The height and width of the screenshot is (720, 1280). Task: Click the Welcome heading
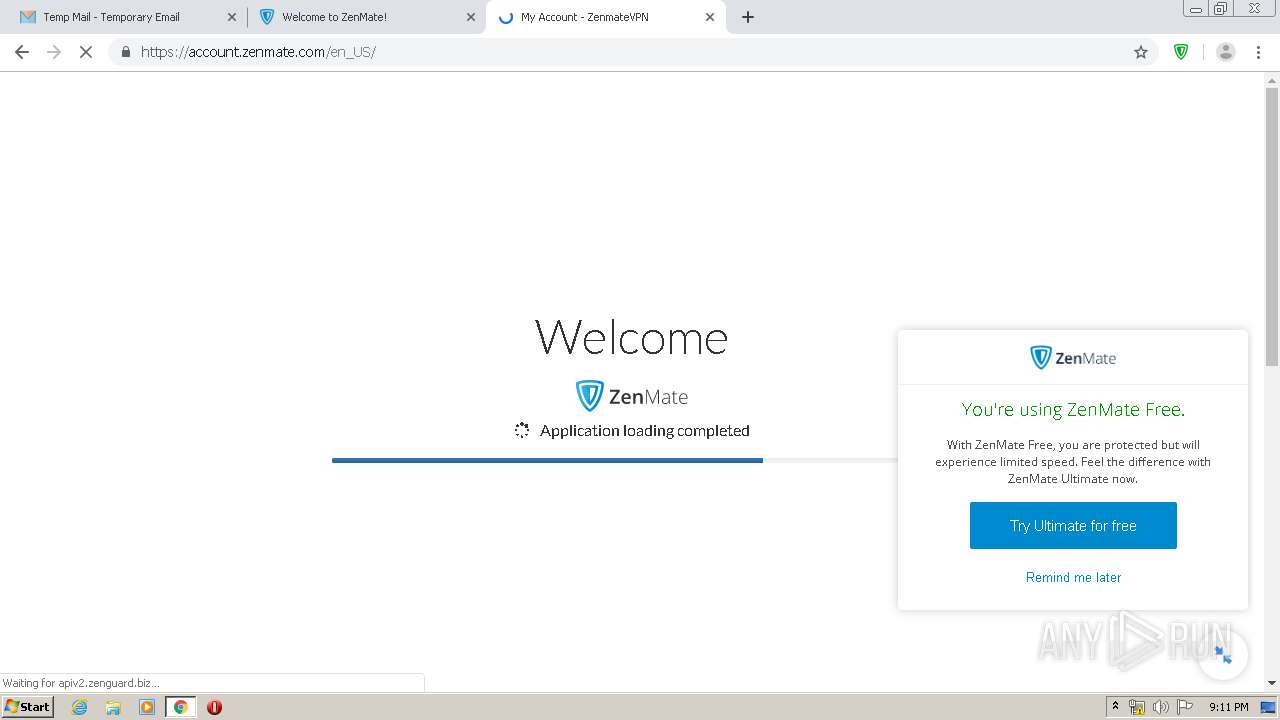pyautogui.click(x=632, y=337)
